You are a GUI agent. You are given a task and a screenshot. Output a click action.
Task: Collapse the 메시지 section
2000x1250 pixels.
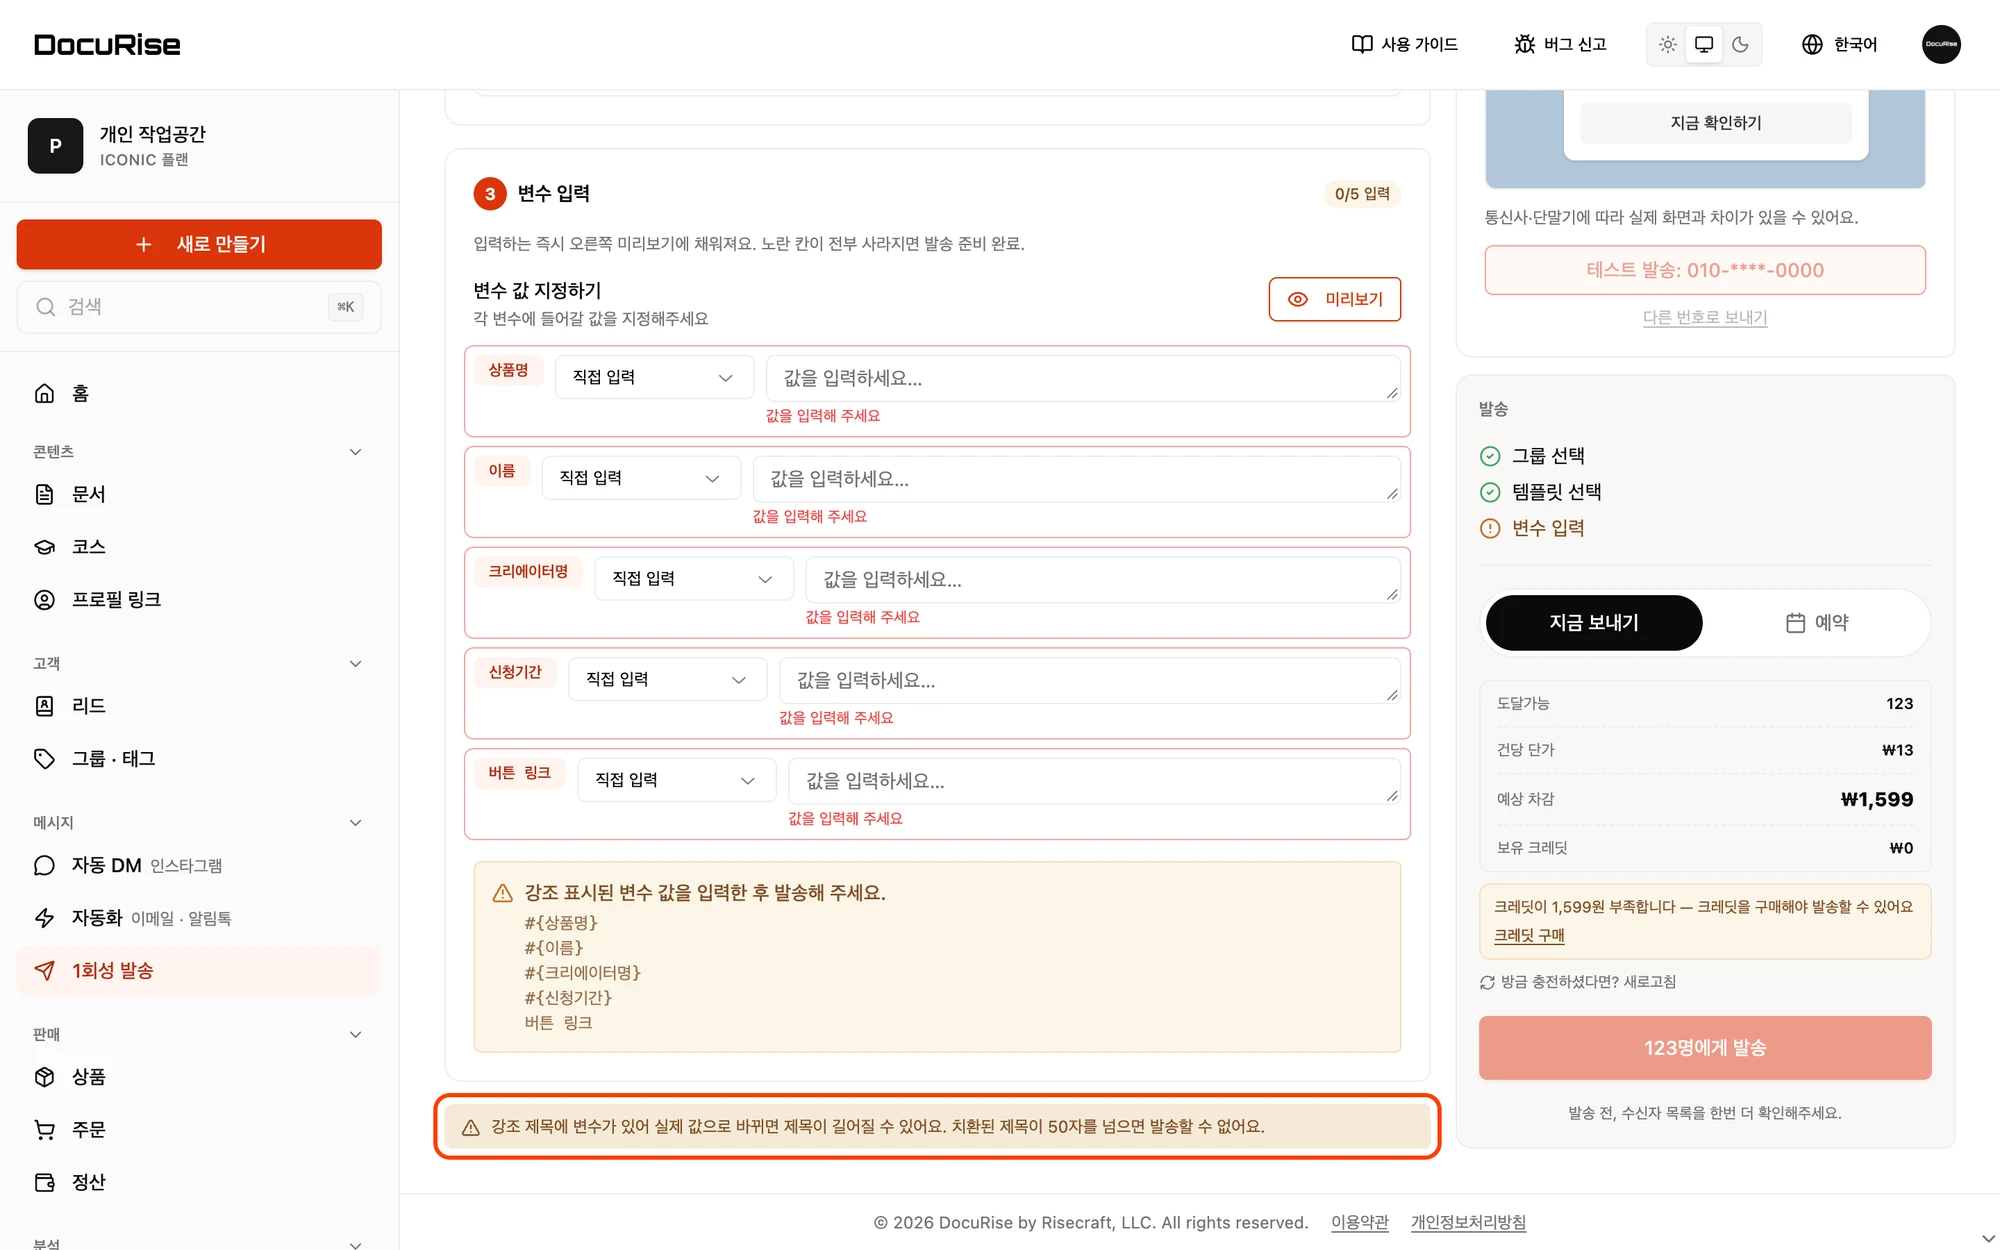(355, 823)
